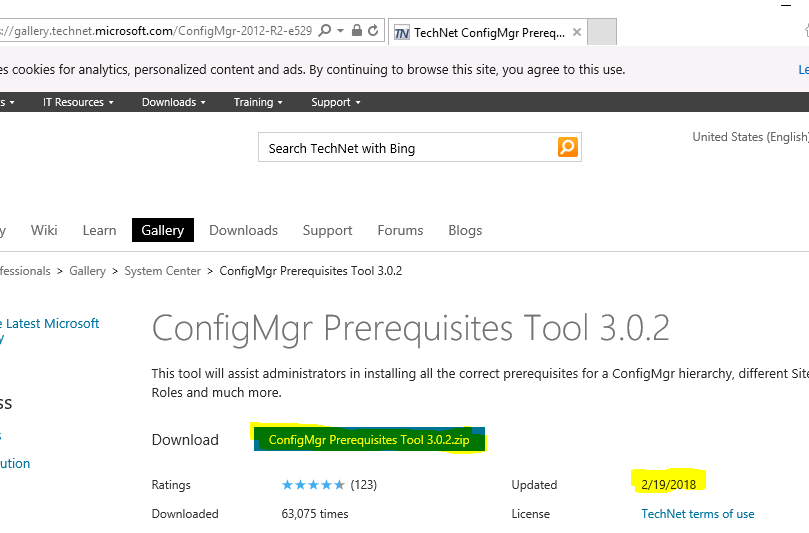This screenshot has height=533, width=809.
Task: Switch to the Forums tab
Action: click(x=400, y=230)
